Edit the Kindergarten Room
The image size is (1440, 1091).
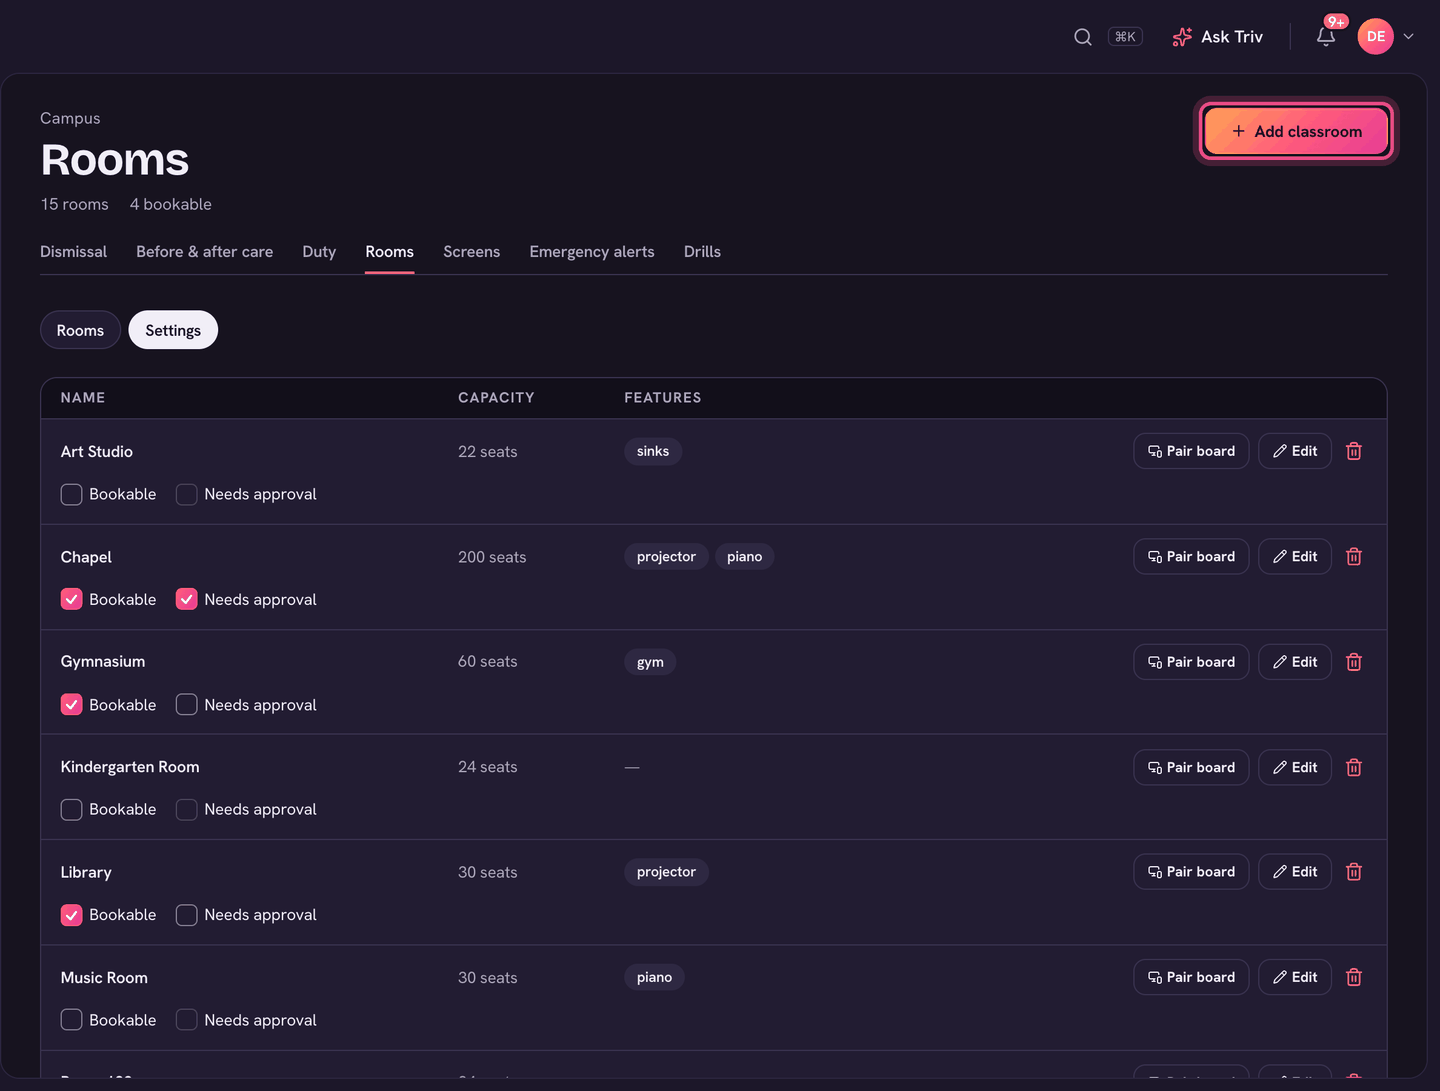tap(1295, 767)
